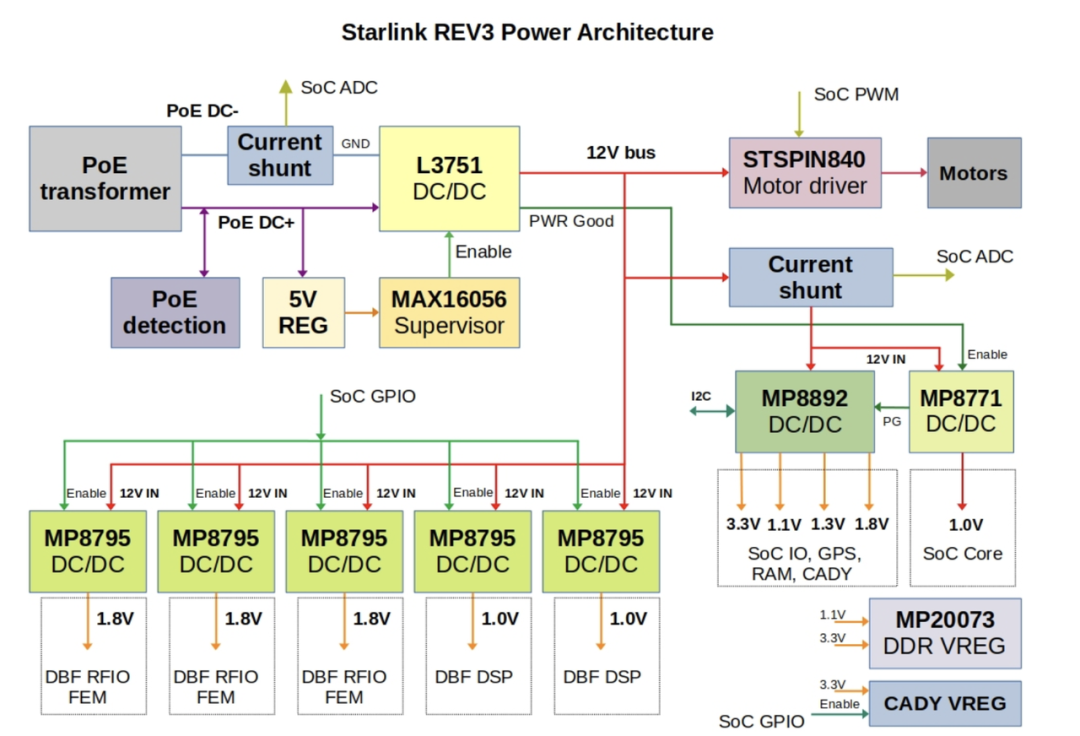The height and width of the screenshot is (736, 1080).
Task: Select SoC ADC label beside PoE DC-
Action: (x=339, y=87)
